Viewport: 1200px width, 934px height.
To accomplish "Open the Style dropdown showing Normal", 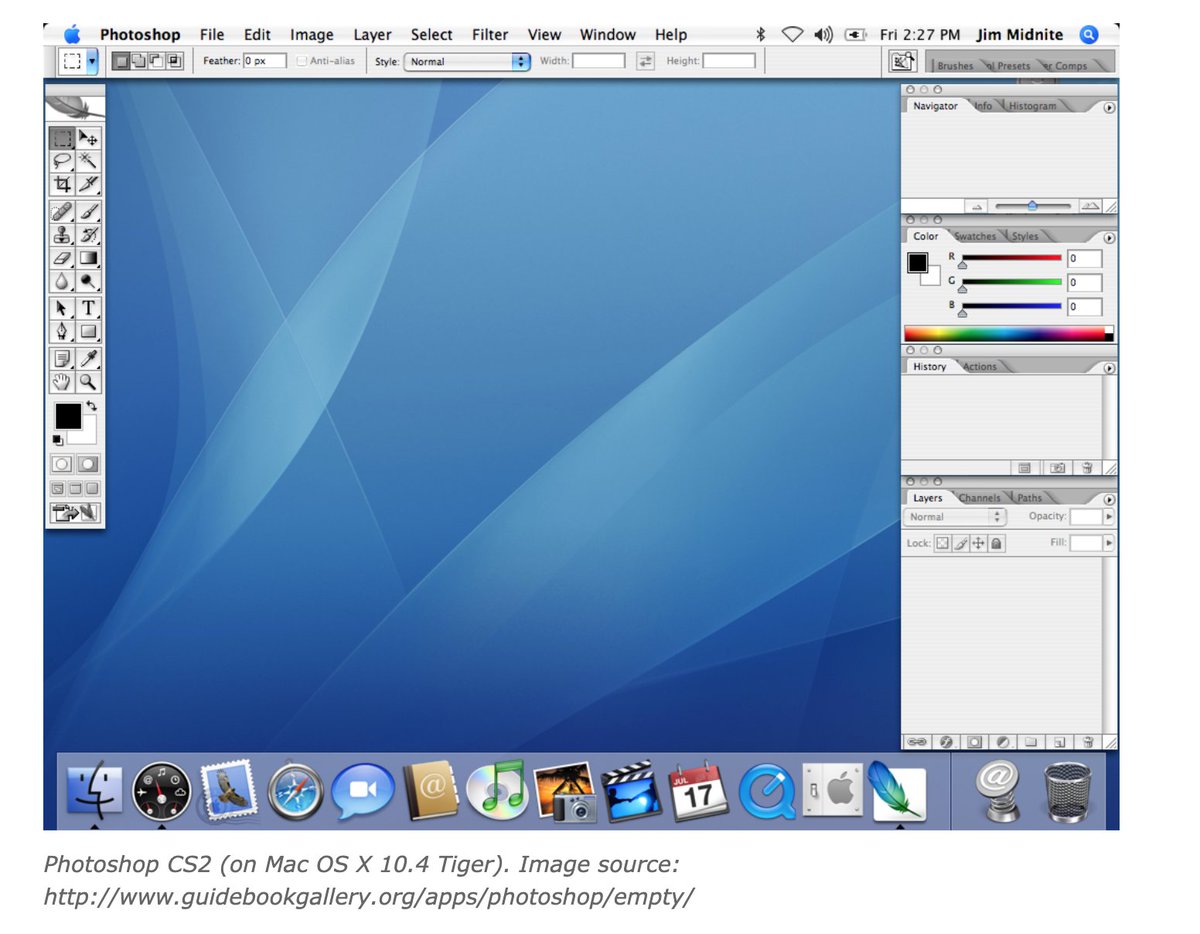I will coord(467,61).
